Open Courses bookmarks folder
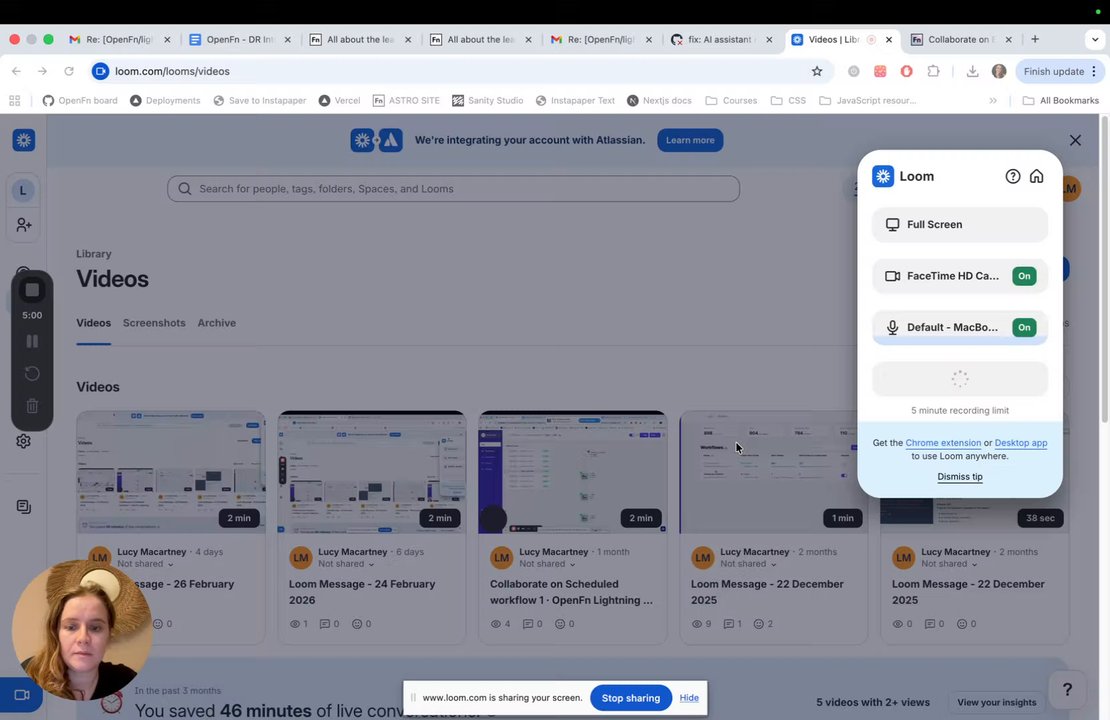This screenshot has width=1110, height=720. 731,101
